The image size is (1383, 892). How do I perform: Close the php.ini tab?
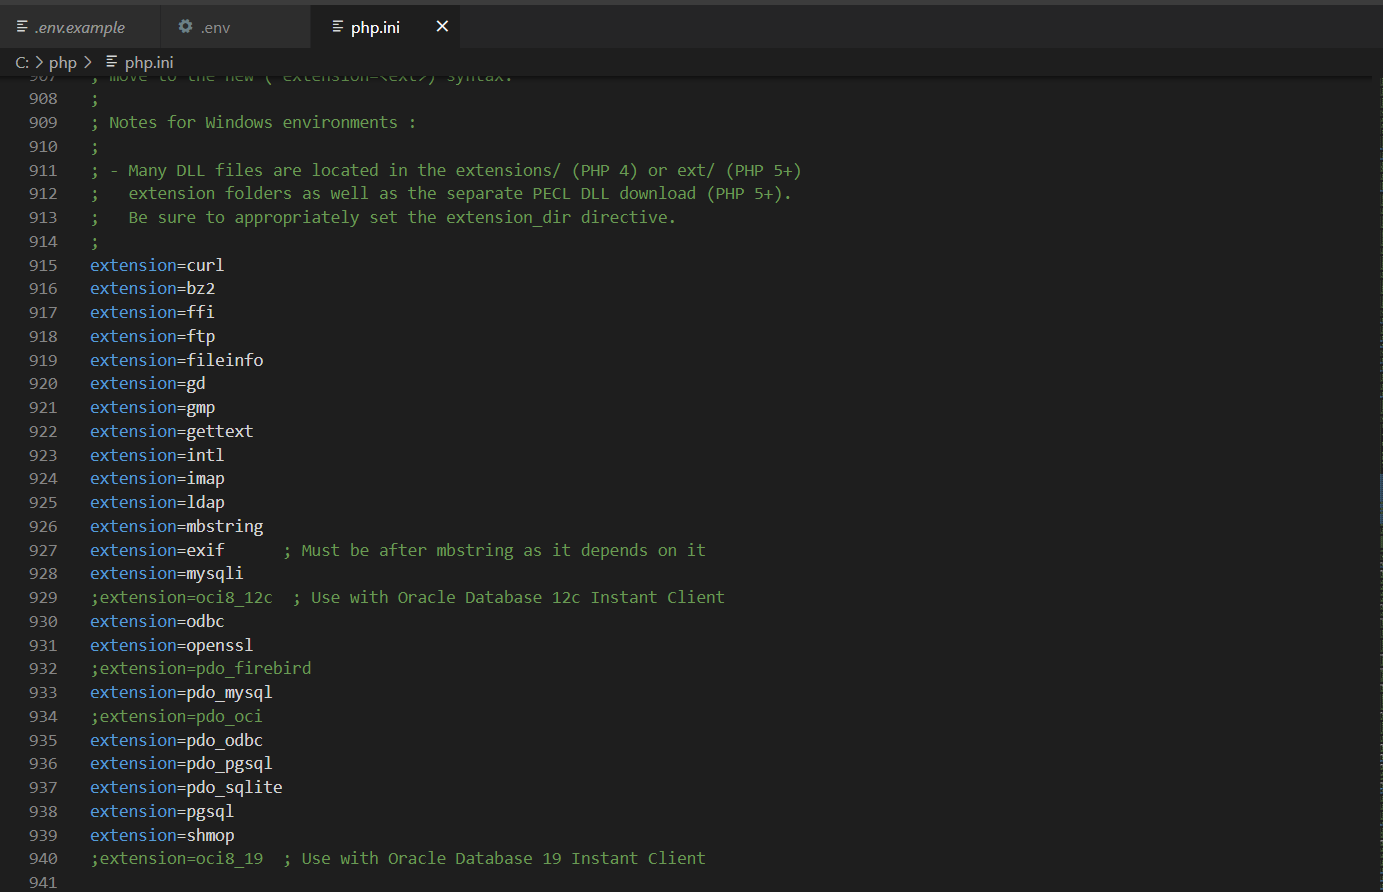tap(441, 27)
